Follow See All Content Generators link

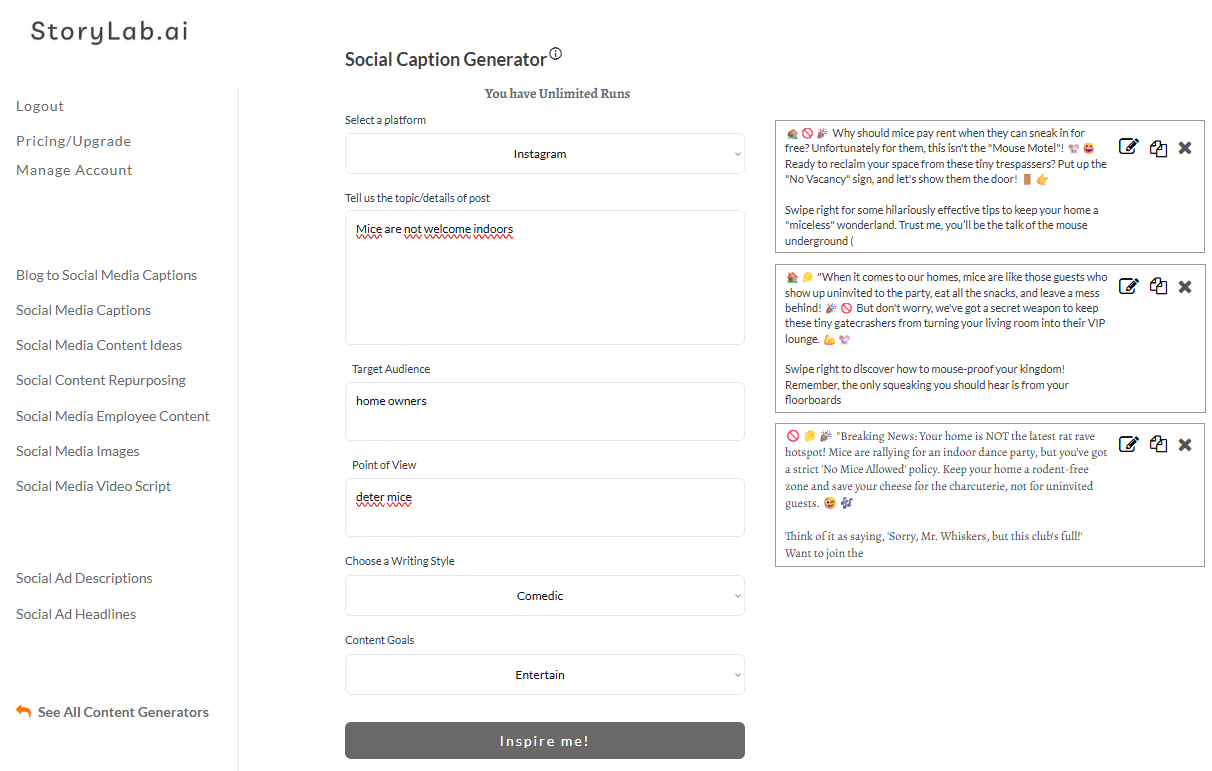[122, 712]
